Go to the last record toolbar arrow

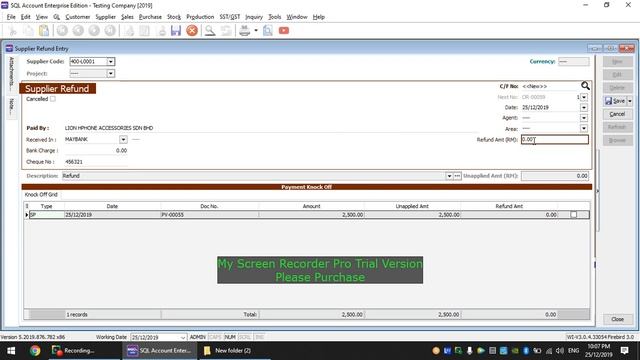tap(110, 31)
